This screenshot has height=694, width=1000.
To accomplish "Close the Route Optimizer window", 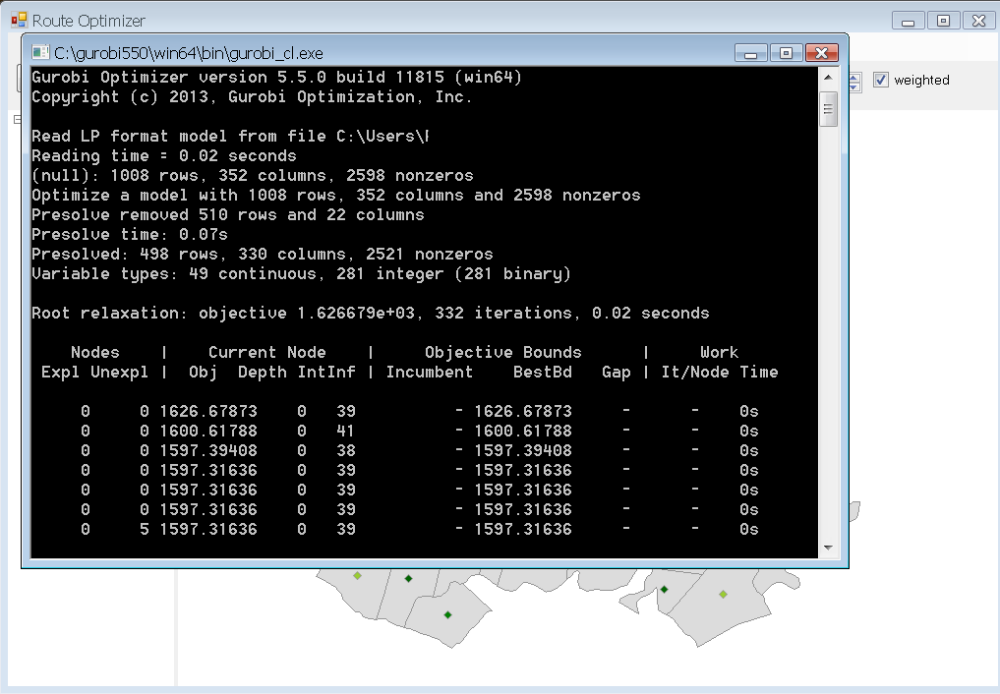I will click(978, 21).
